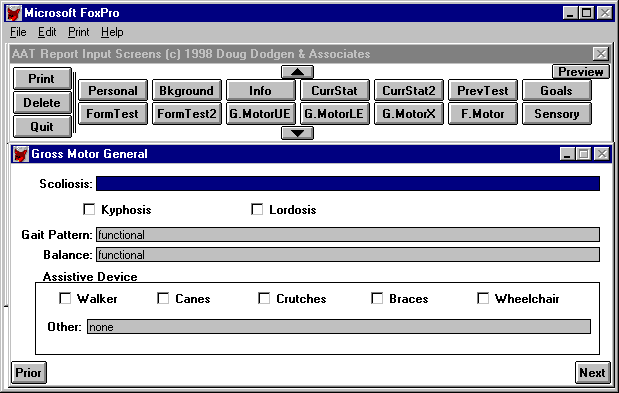This screenshot has width=619, height=393.
Task: Click the Print button on the left
Action: (x=42, y=79)
